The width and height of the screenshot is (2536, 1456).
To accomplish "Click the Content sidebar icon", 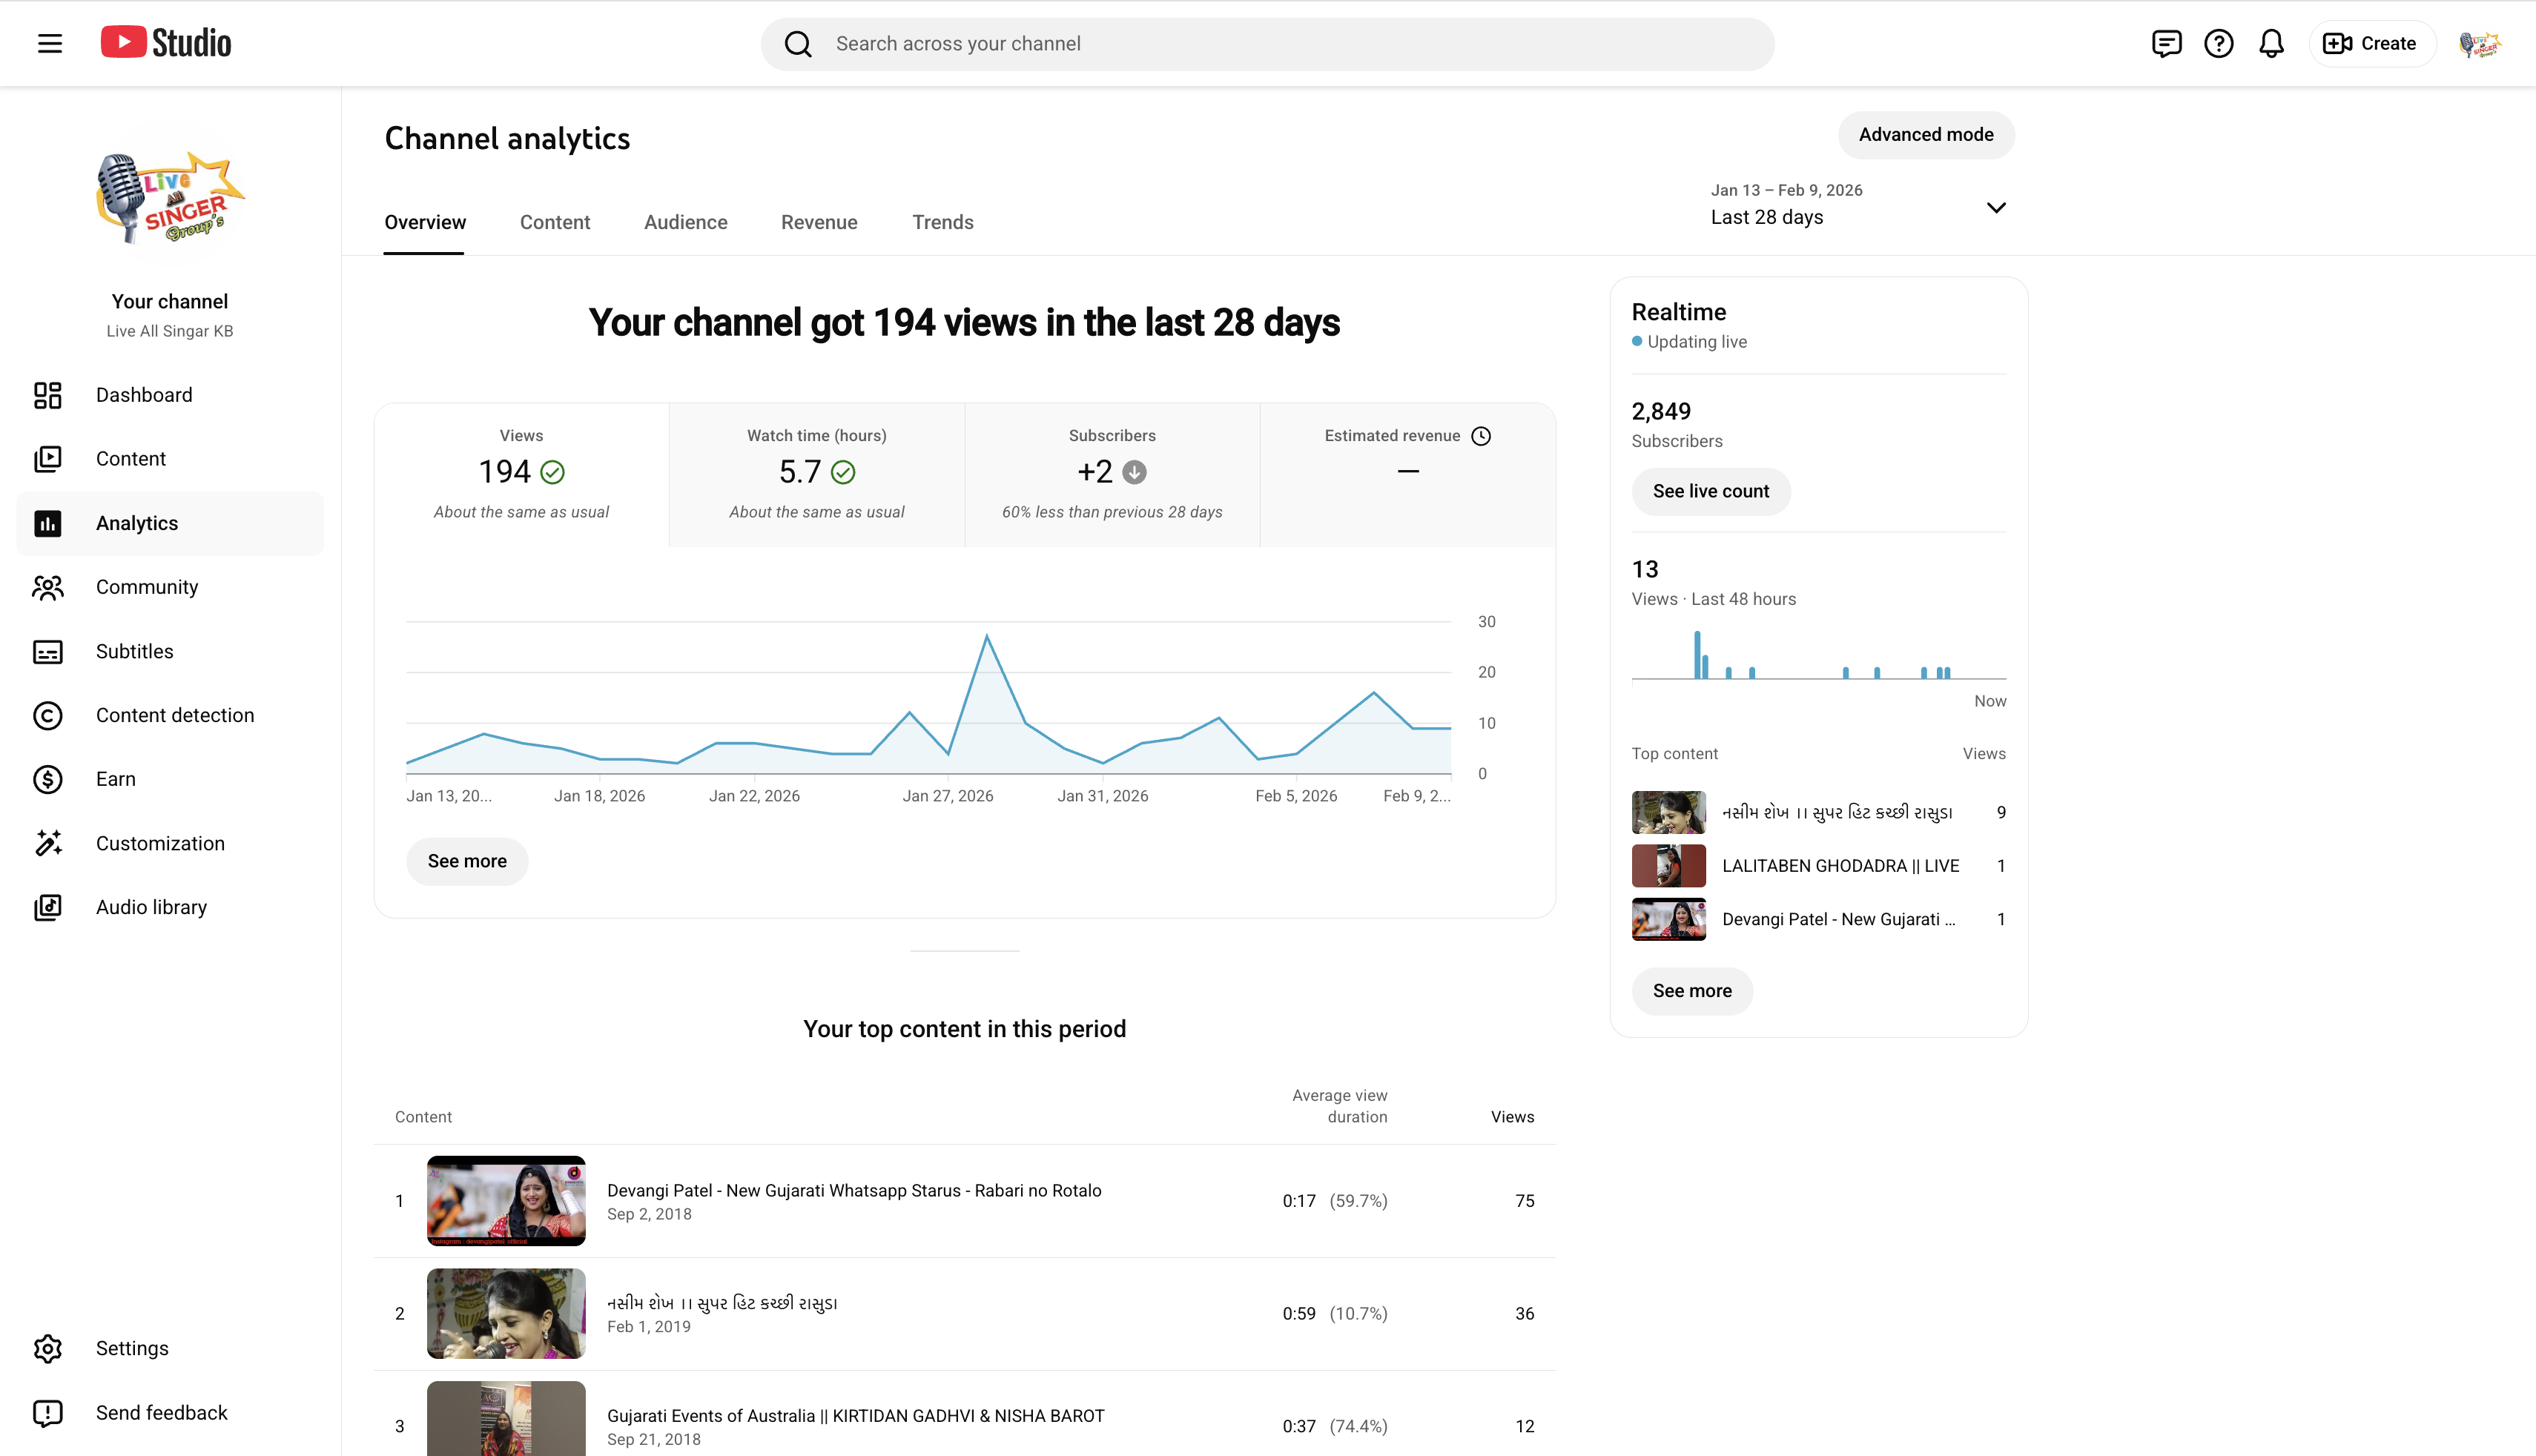I will click(48, 459).
